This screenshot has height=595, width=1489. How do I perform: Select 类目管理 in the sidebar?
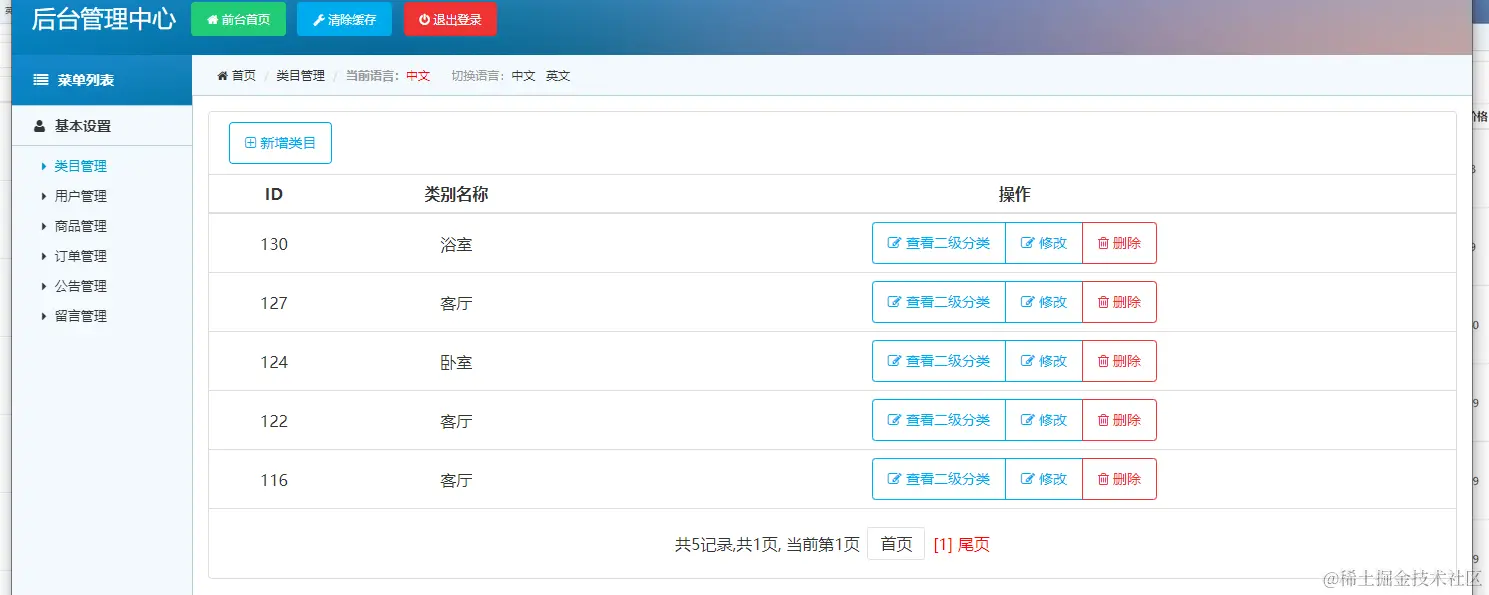click(x=80, y=166)
